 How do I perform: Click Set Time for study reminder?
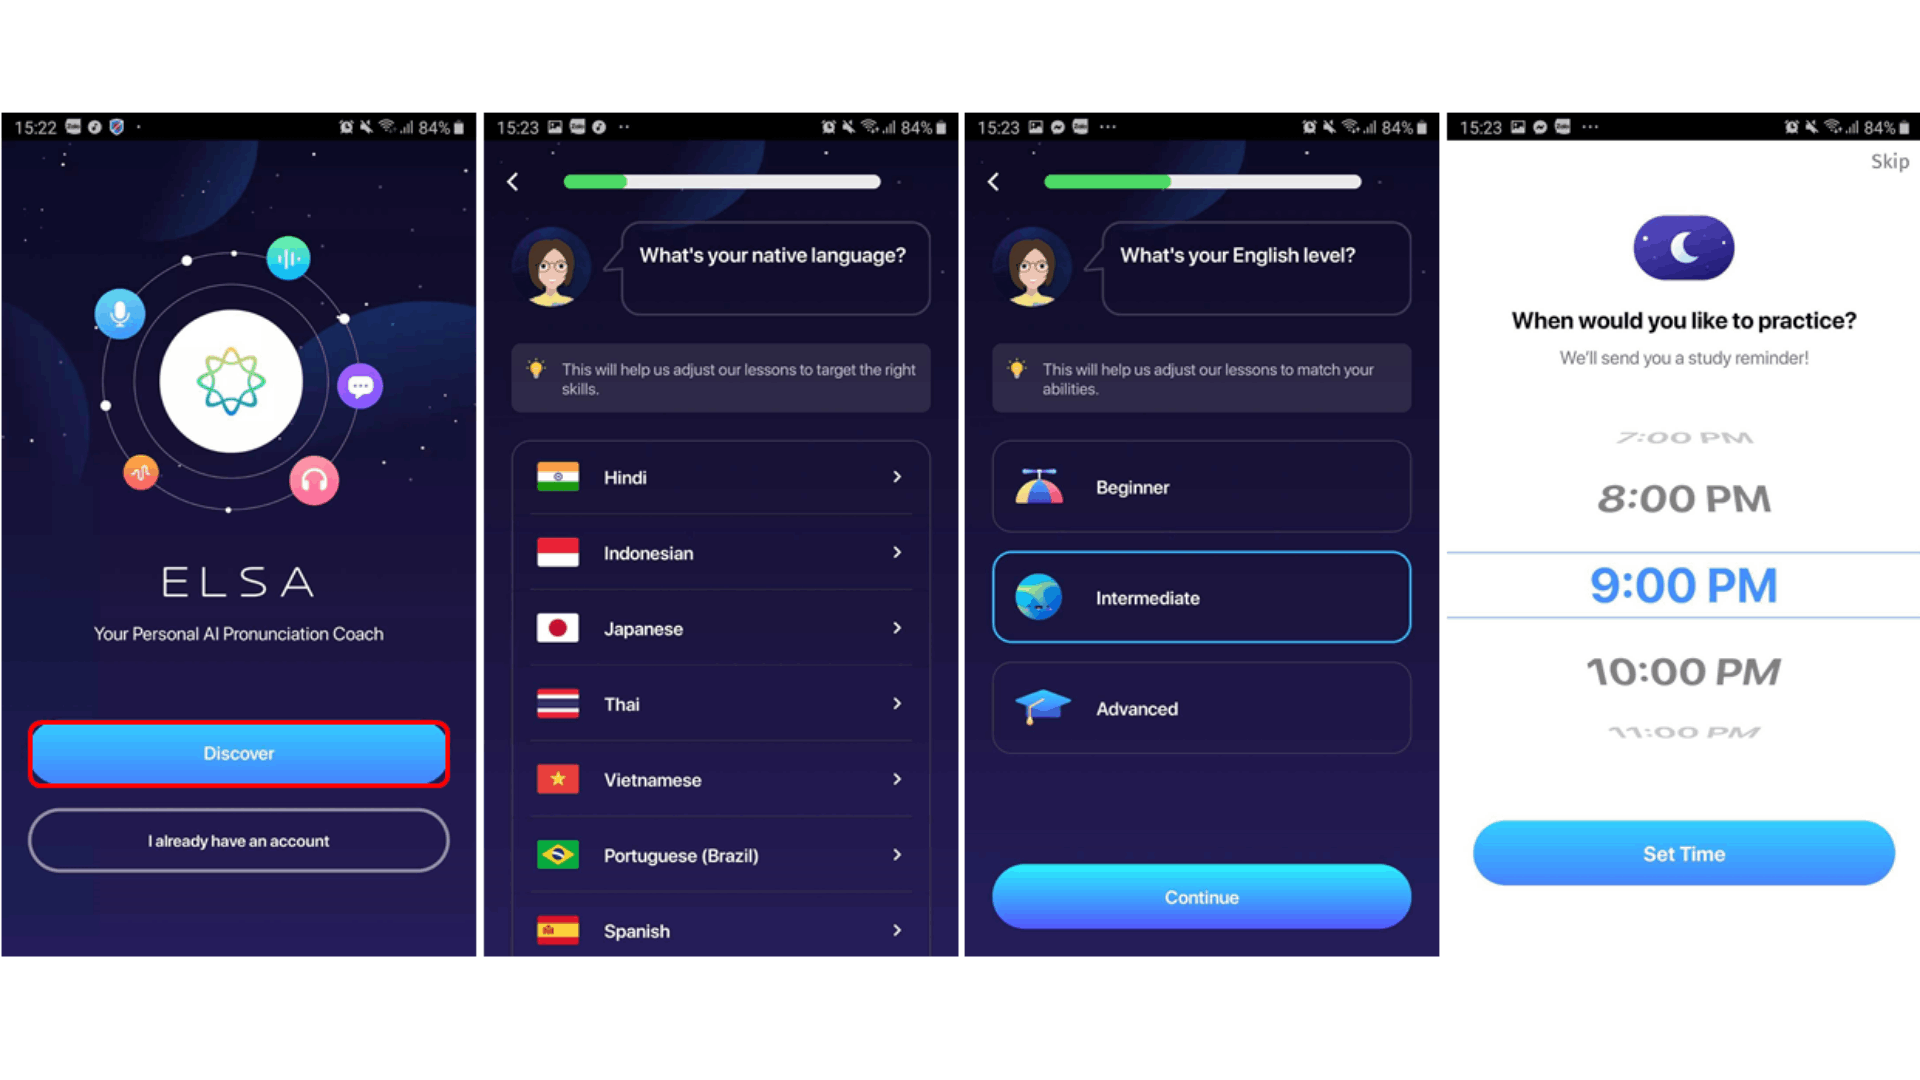point(1683,853)
